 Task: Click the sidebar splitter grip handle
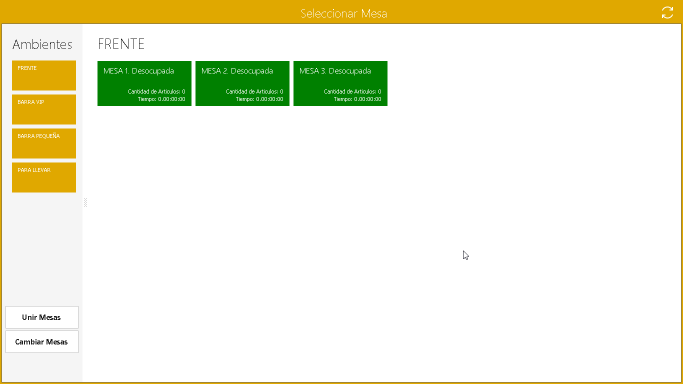[85, 202]
